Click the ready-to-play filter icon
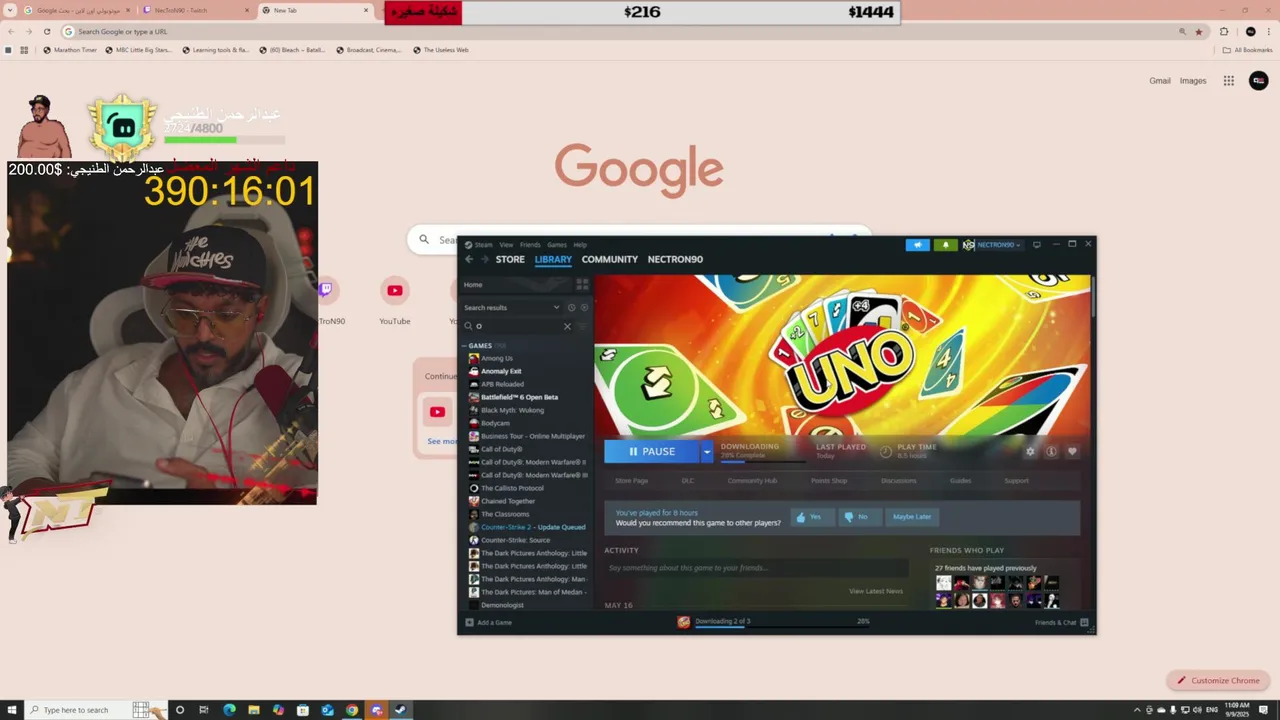Image resolution: width=1280 pixels, height=720 pixels. [x=584, y=307]
